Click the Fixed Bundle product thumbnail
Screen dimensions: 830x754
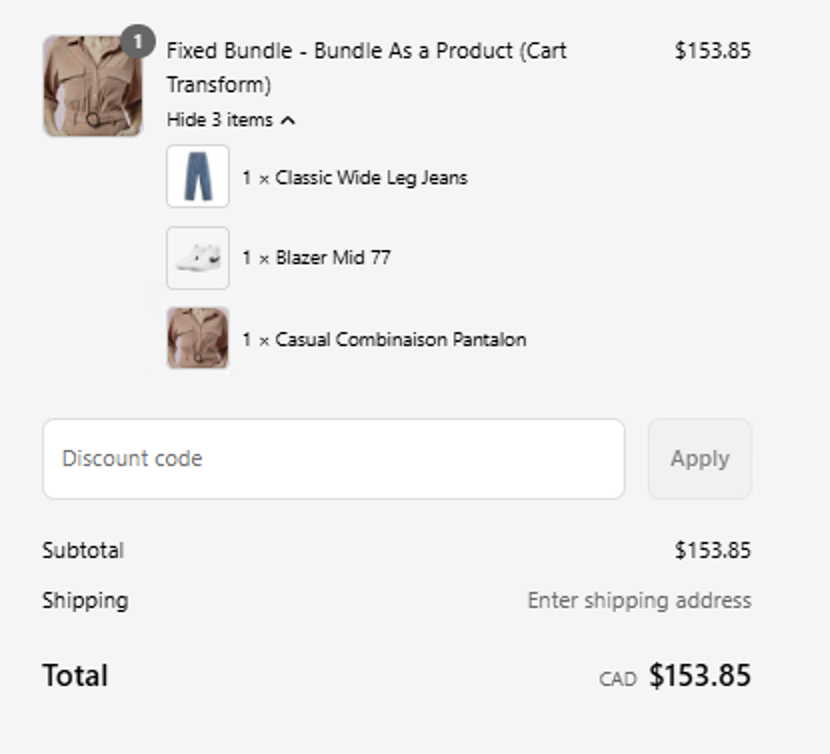click(x=92, y=87)
